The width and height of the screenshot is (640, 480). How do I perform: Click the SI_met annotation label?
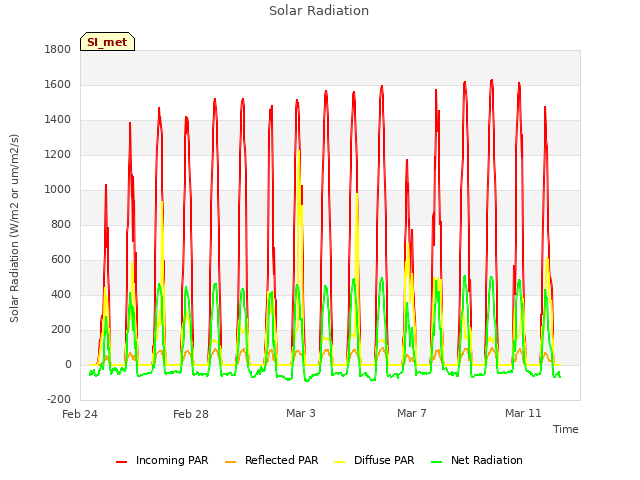click(107, 42)
